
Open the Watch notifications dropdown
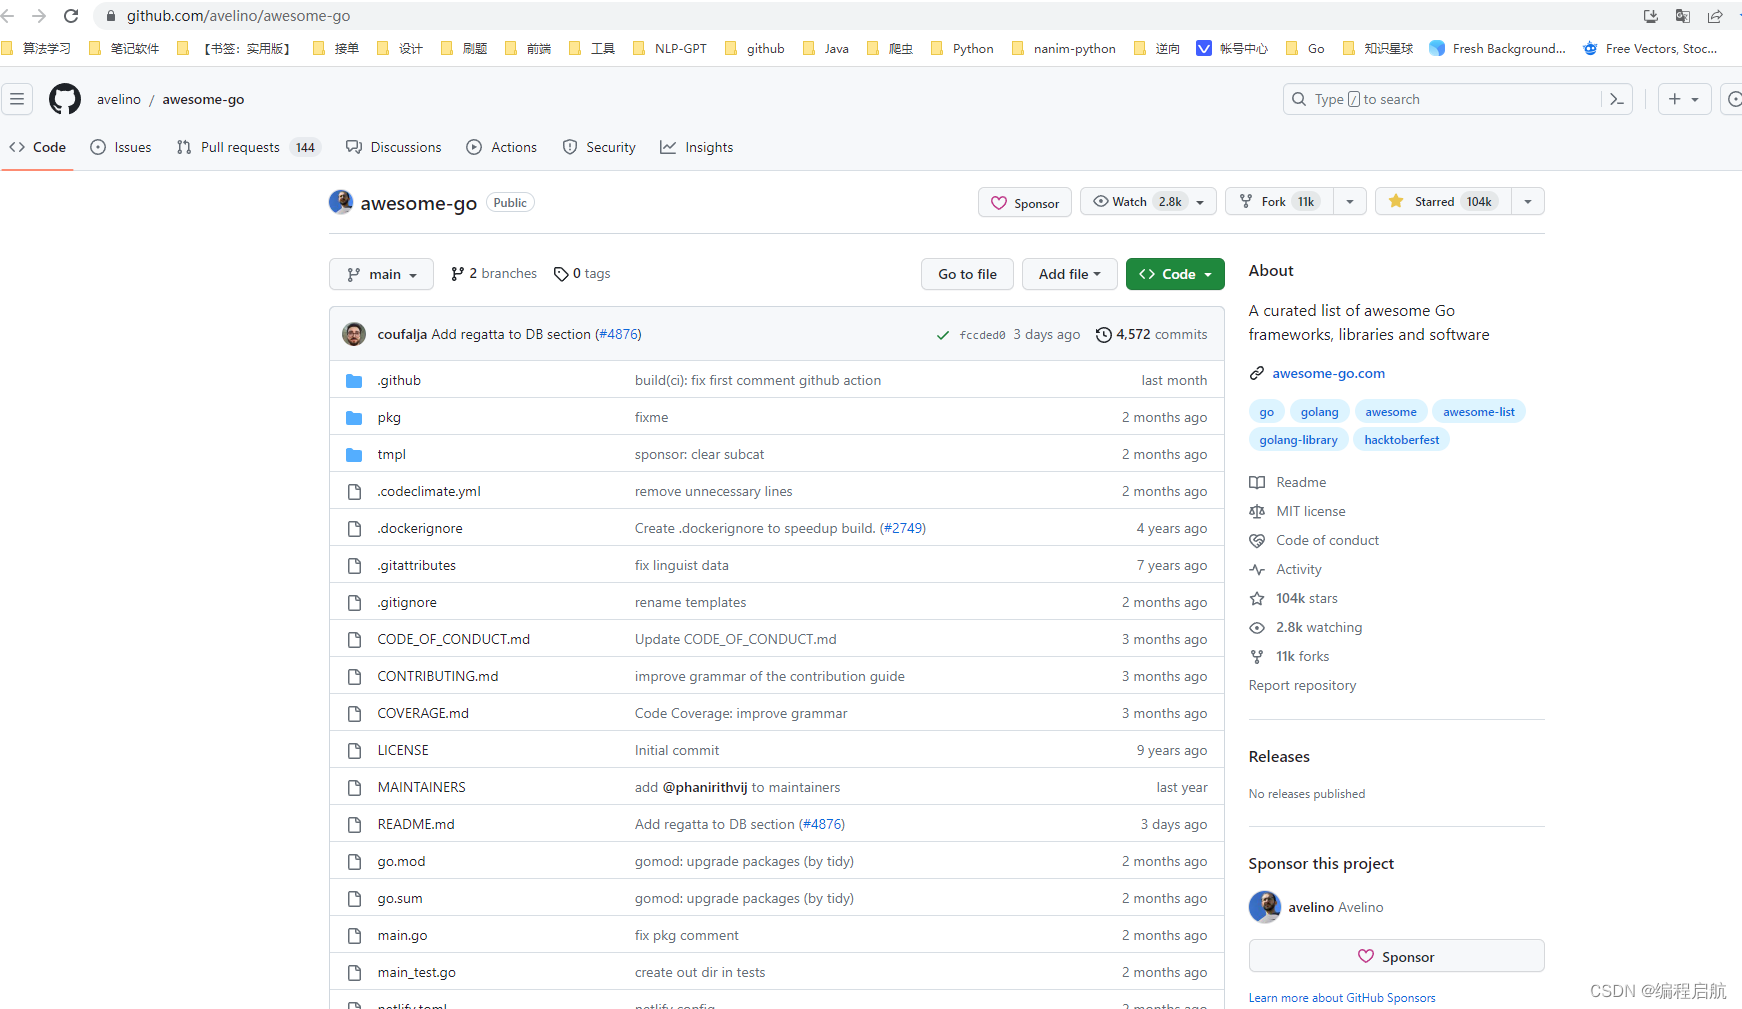1150,201
